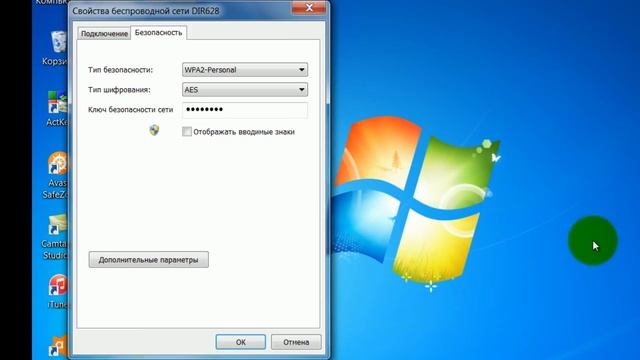Click the UAC shield icon
The height and width of the screenshot is (360, 640).
tap(154, 130)
